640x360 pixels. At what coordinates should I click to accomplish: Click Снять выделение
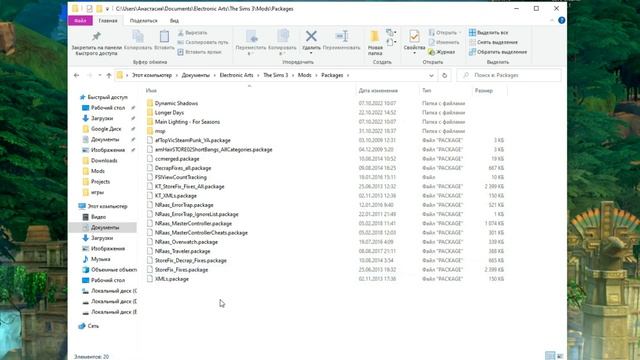pyautogui.click(x=493, y=42)
